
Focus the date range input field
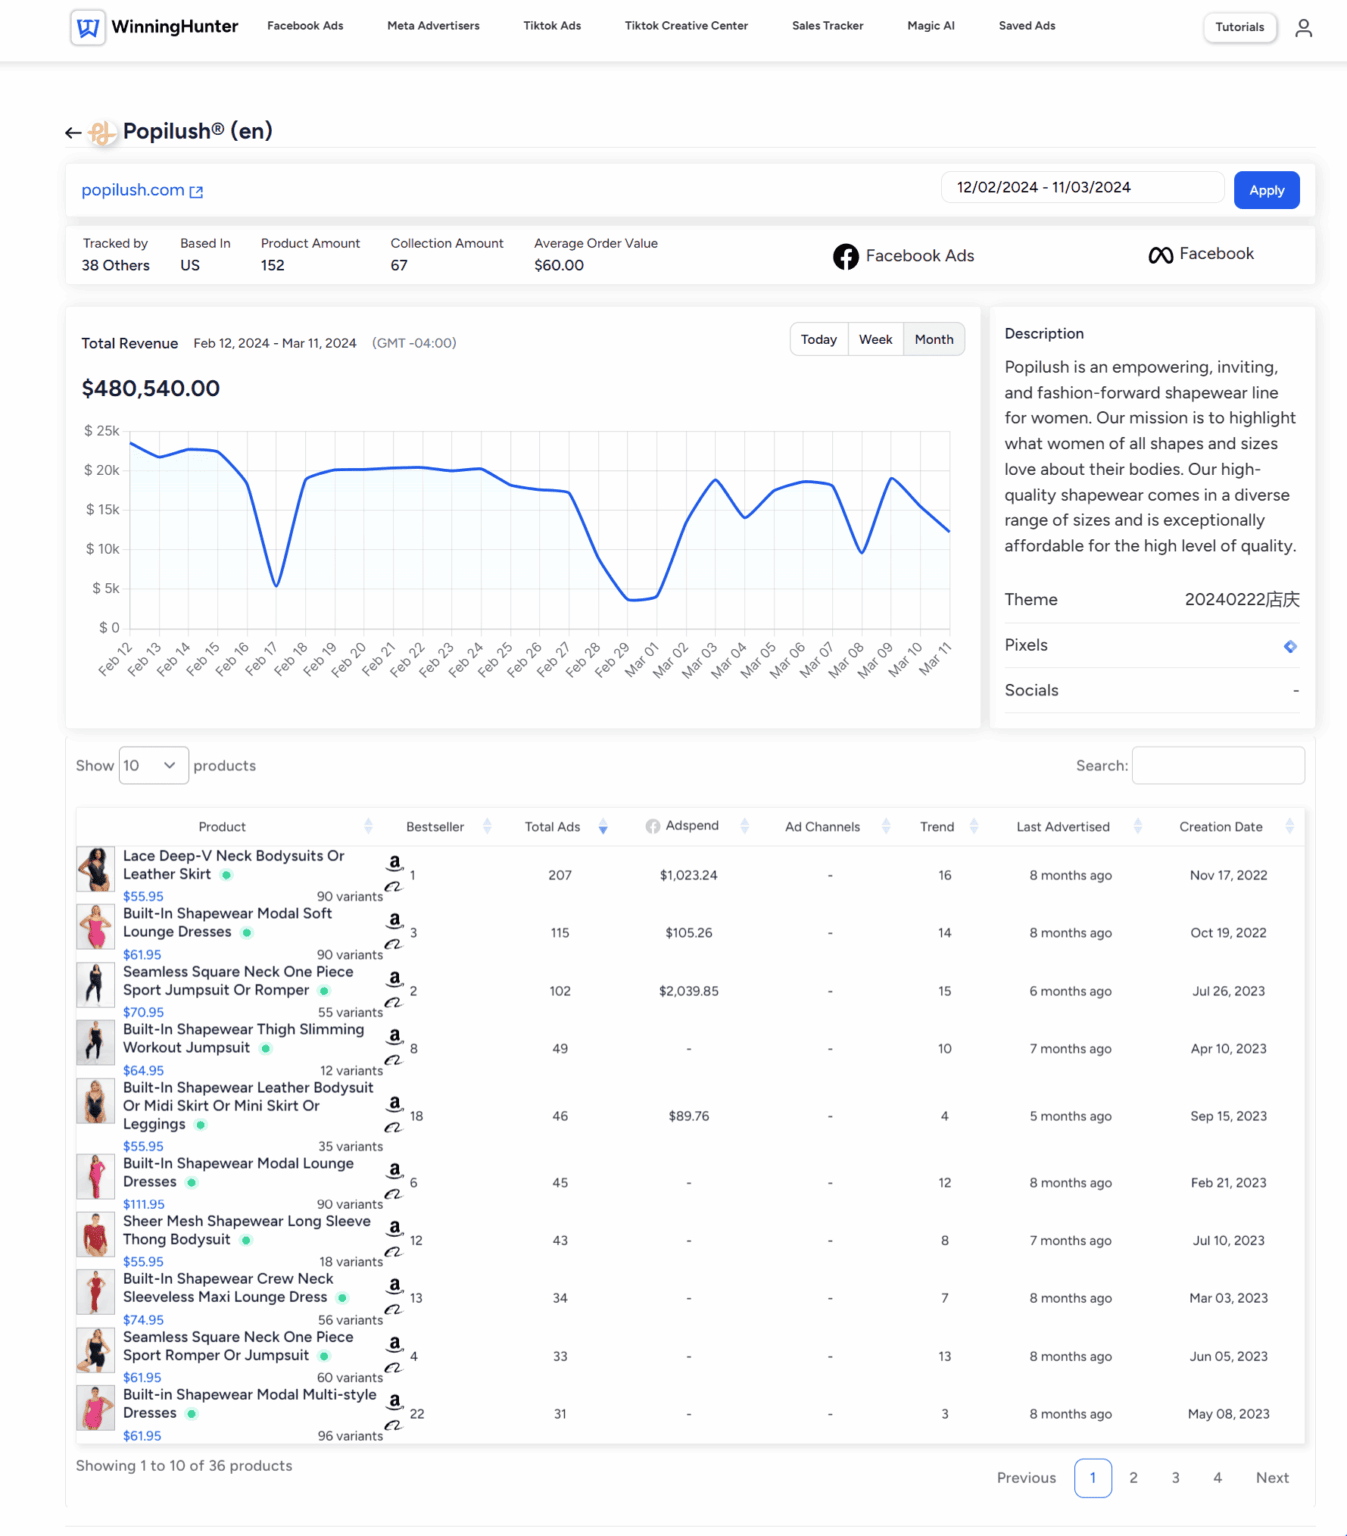point(1083,188)
